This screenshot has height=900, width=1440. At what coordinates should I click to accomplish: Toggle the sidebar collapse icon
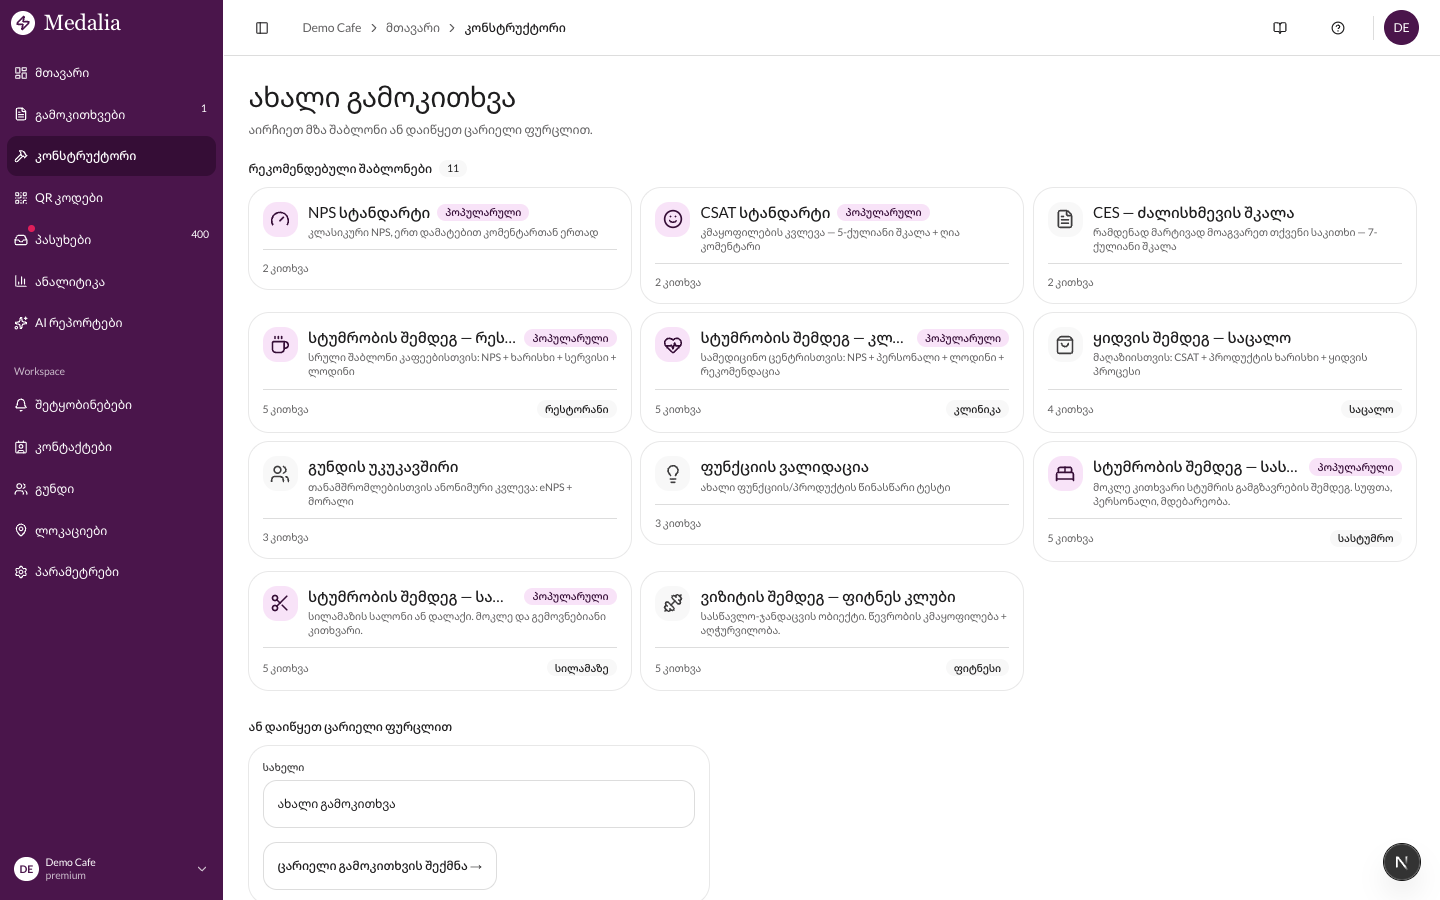262,28
